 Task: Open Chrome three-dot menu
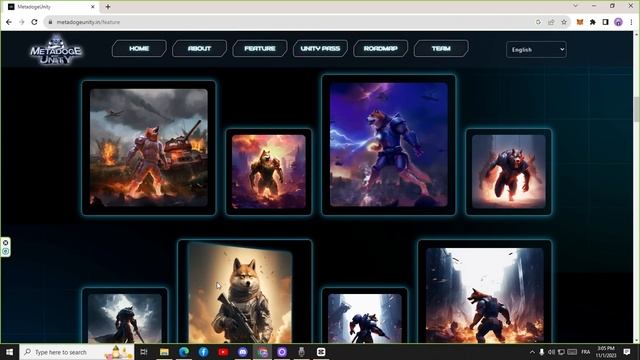631,22
